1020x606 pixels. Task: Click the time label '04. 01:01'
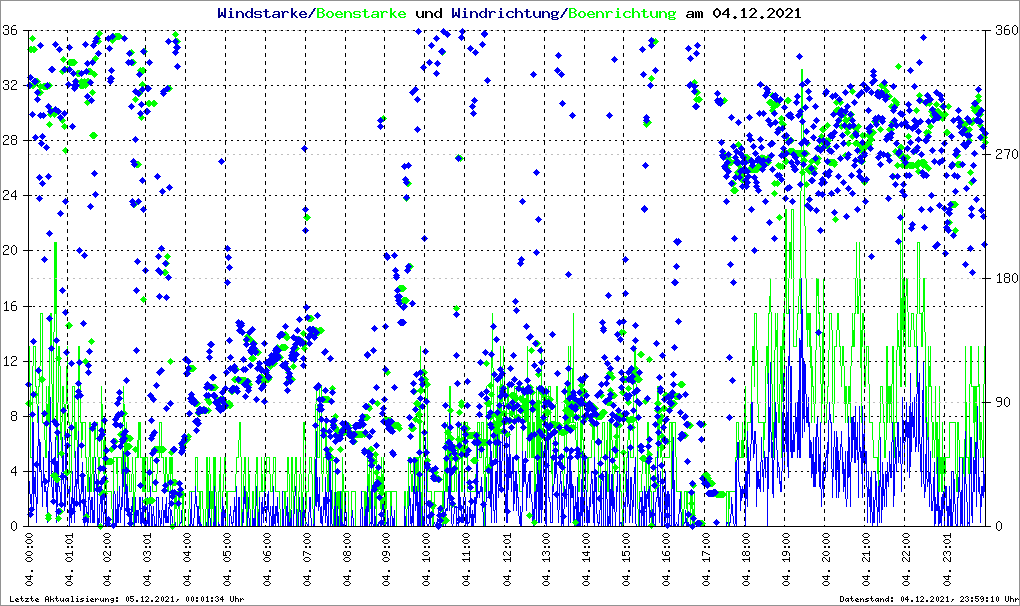point(70,559)
